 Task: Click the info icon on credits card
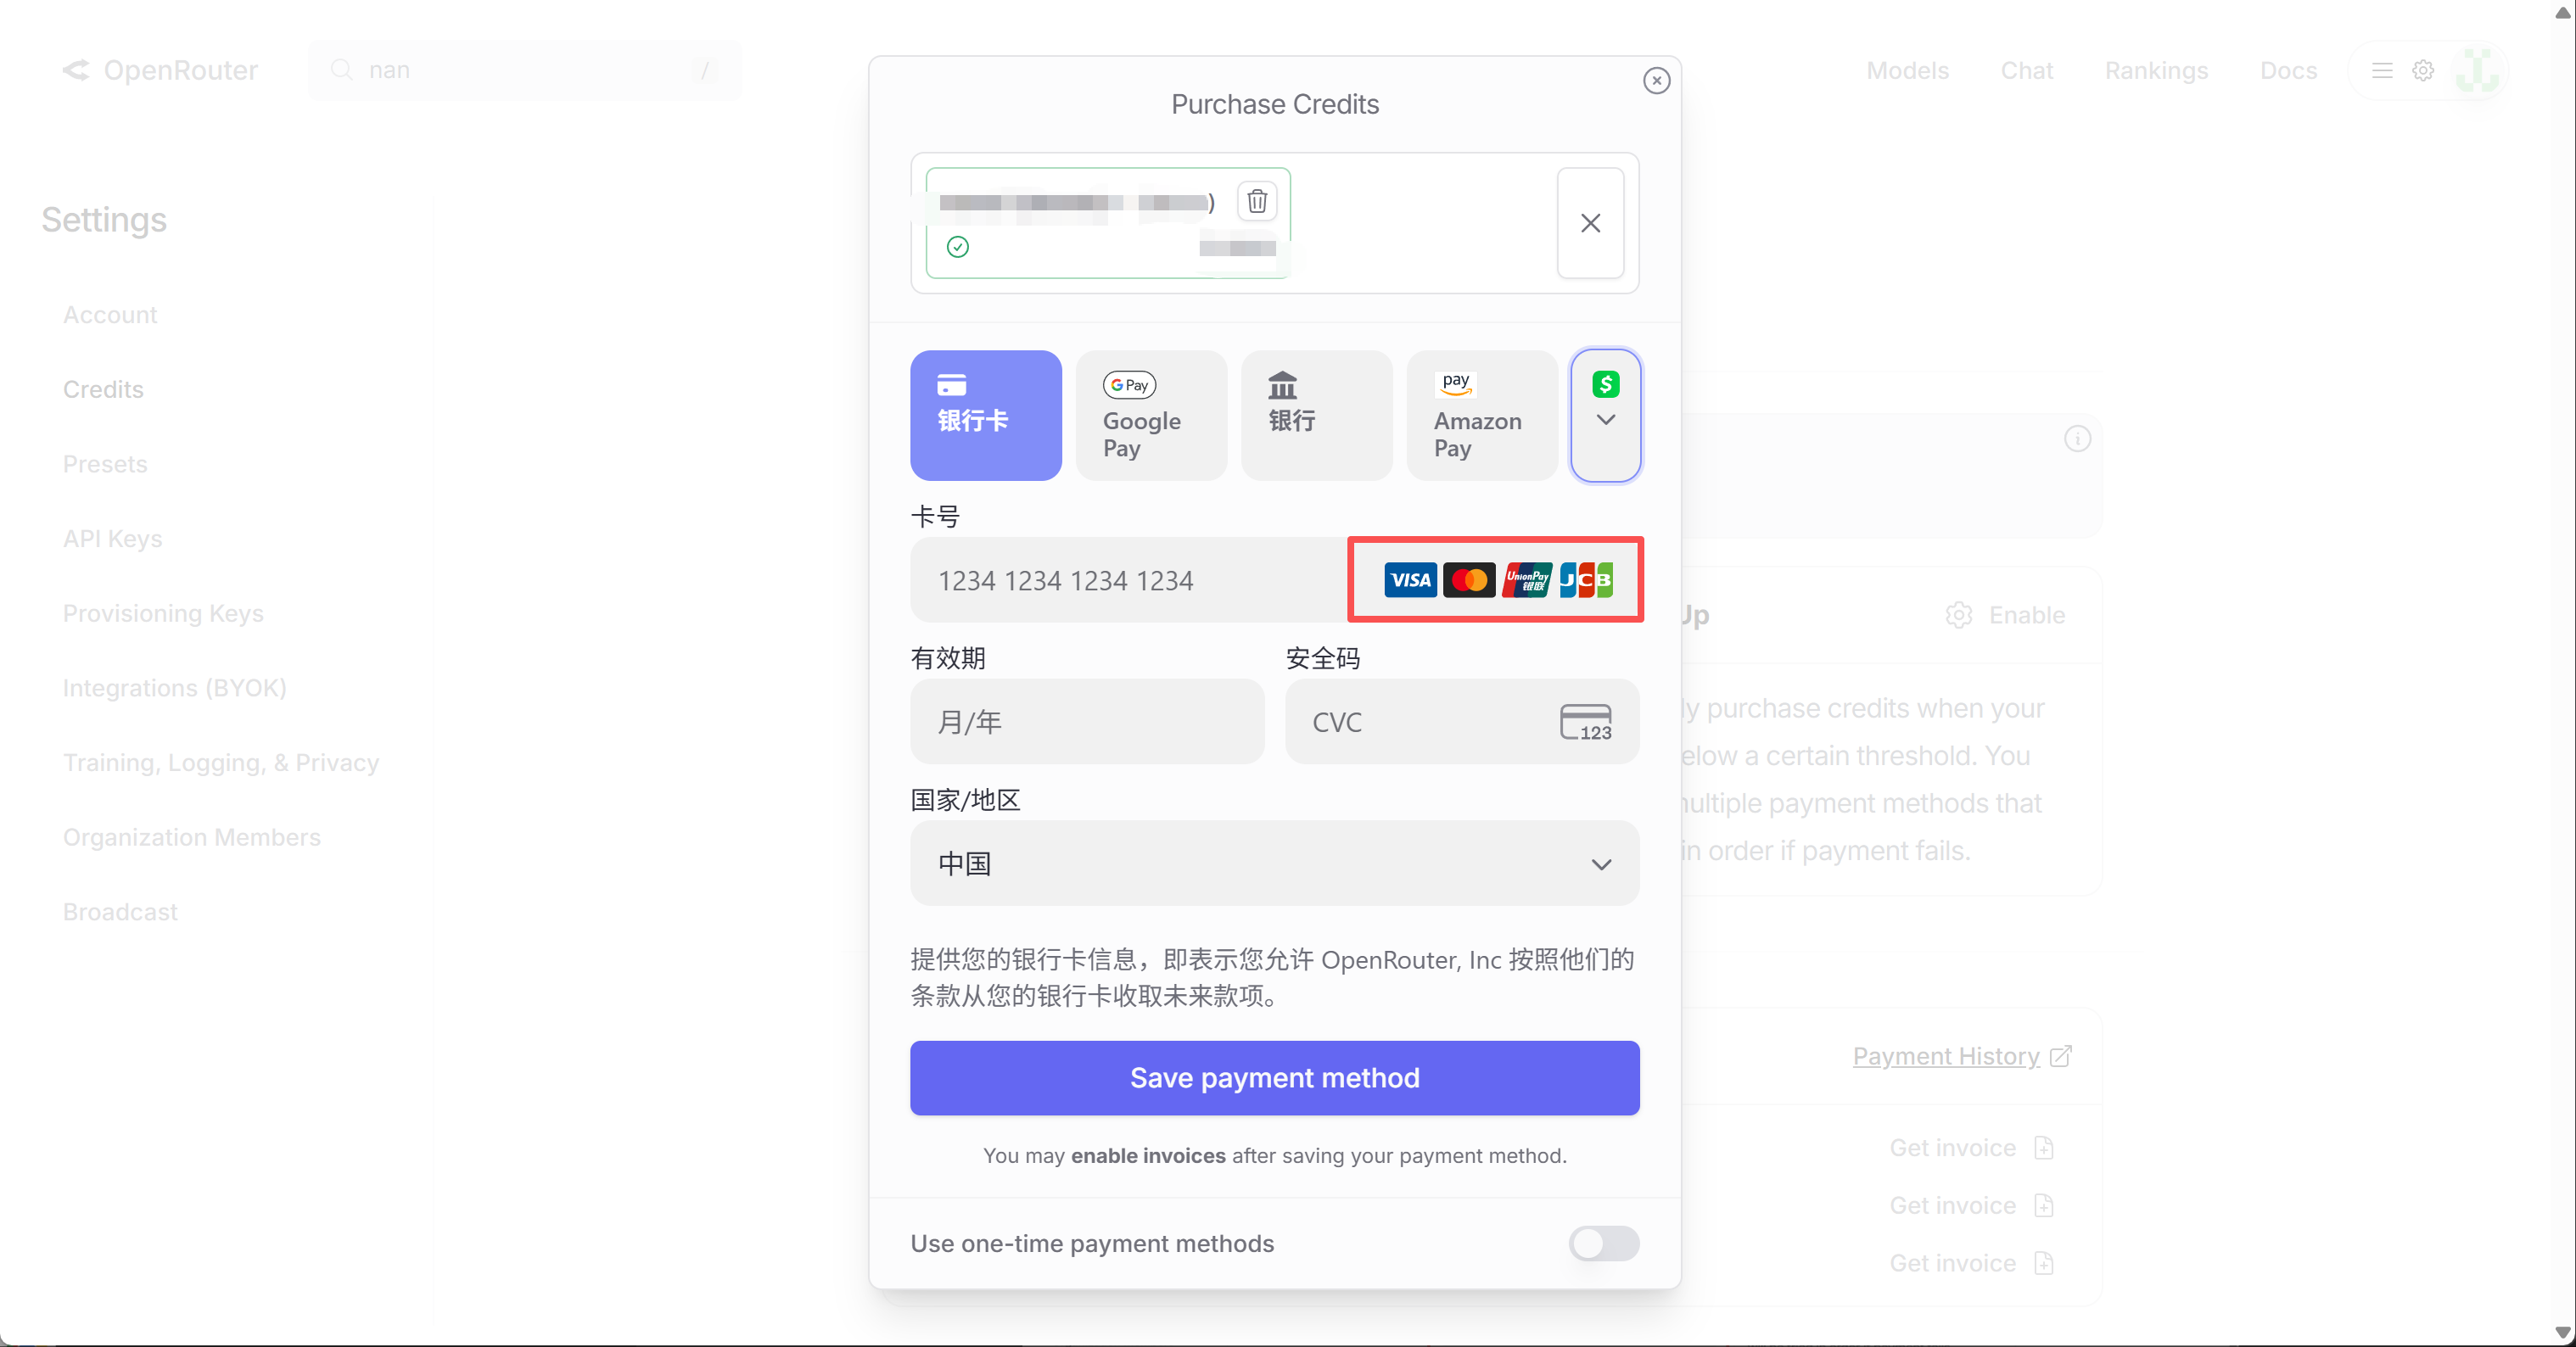coord(2077,439)
